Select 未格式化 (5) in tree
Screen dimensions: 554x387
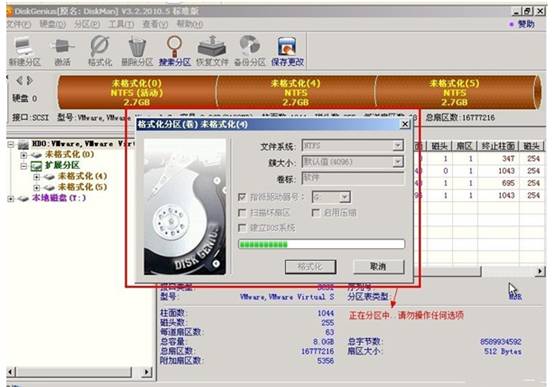[82, 187]
